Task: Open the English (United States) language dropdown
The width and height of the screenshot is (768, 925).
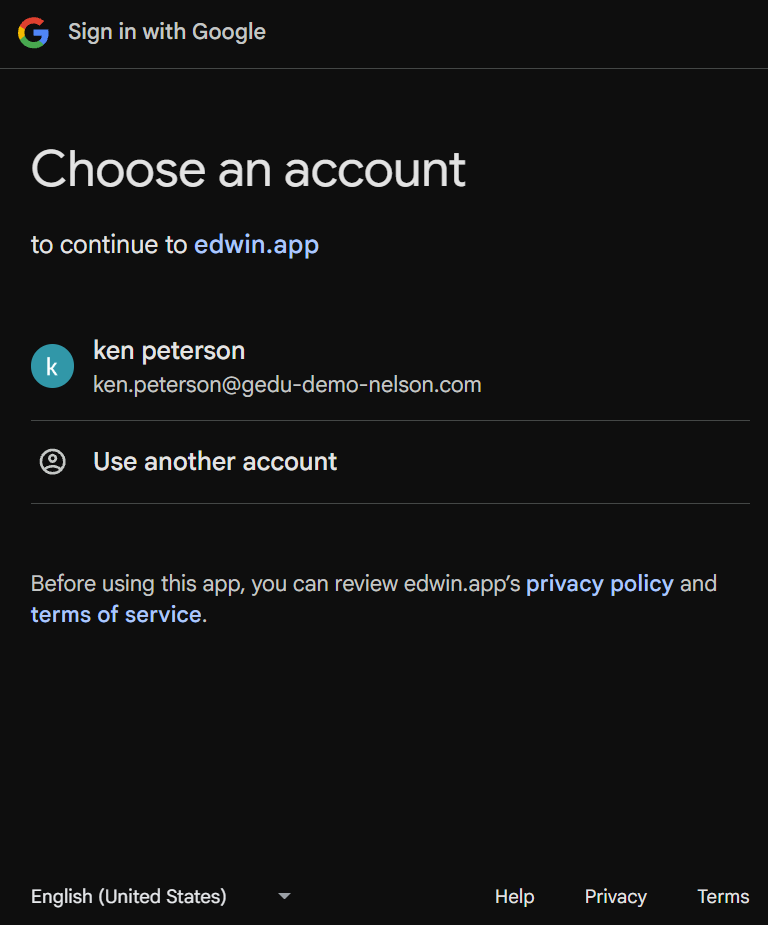Action: [x=129, y=896]
